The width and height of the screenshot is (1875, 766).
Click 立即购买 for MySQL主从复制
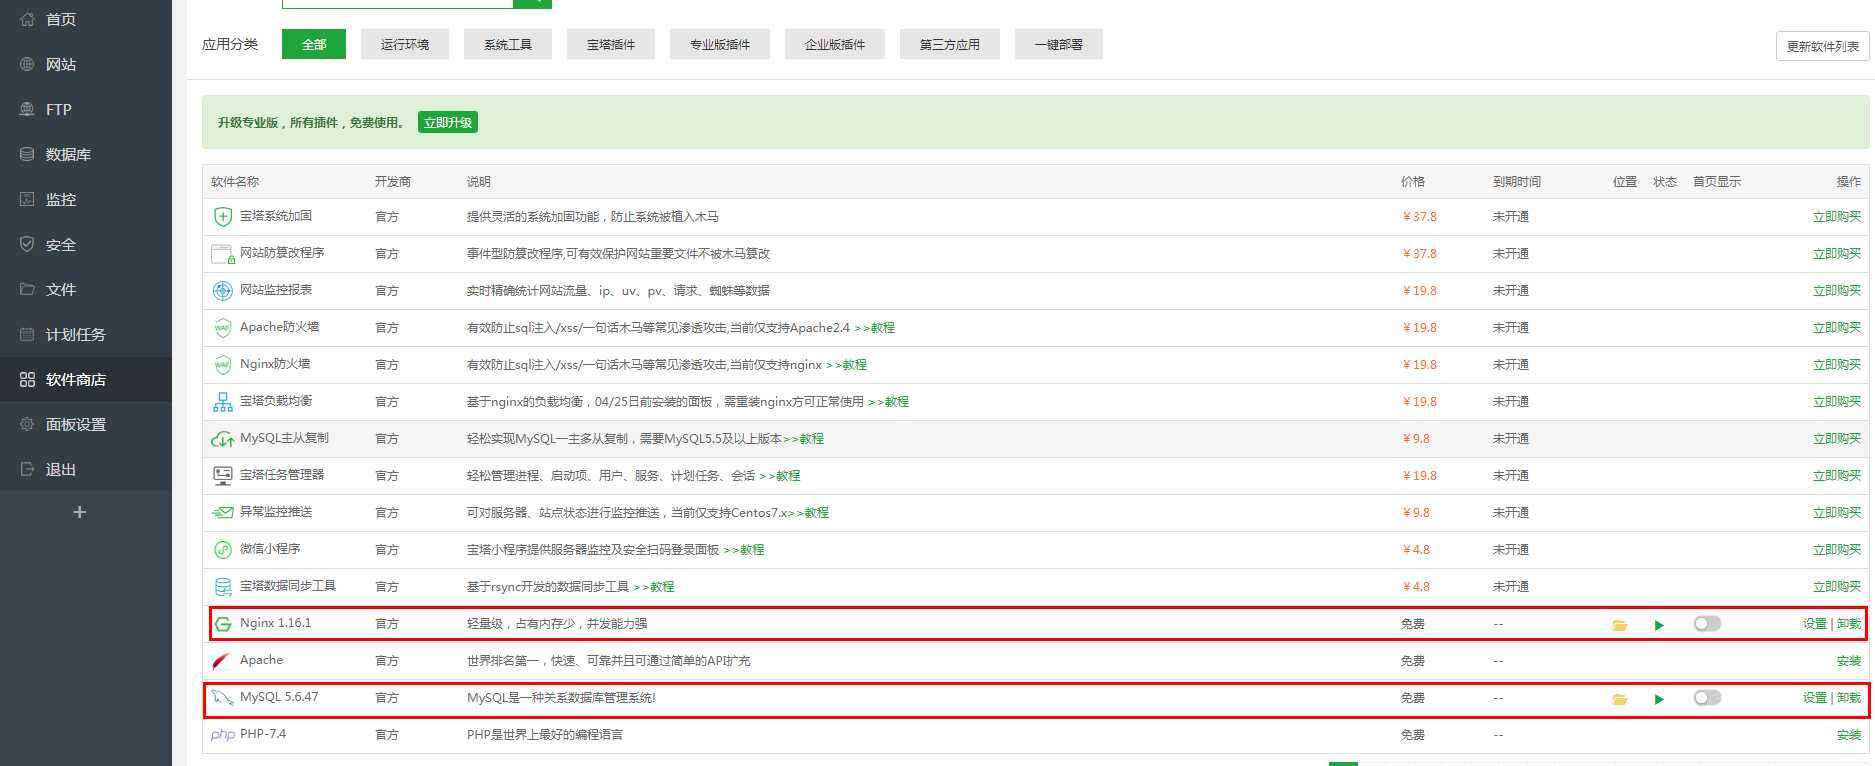pos(1837,438)
